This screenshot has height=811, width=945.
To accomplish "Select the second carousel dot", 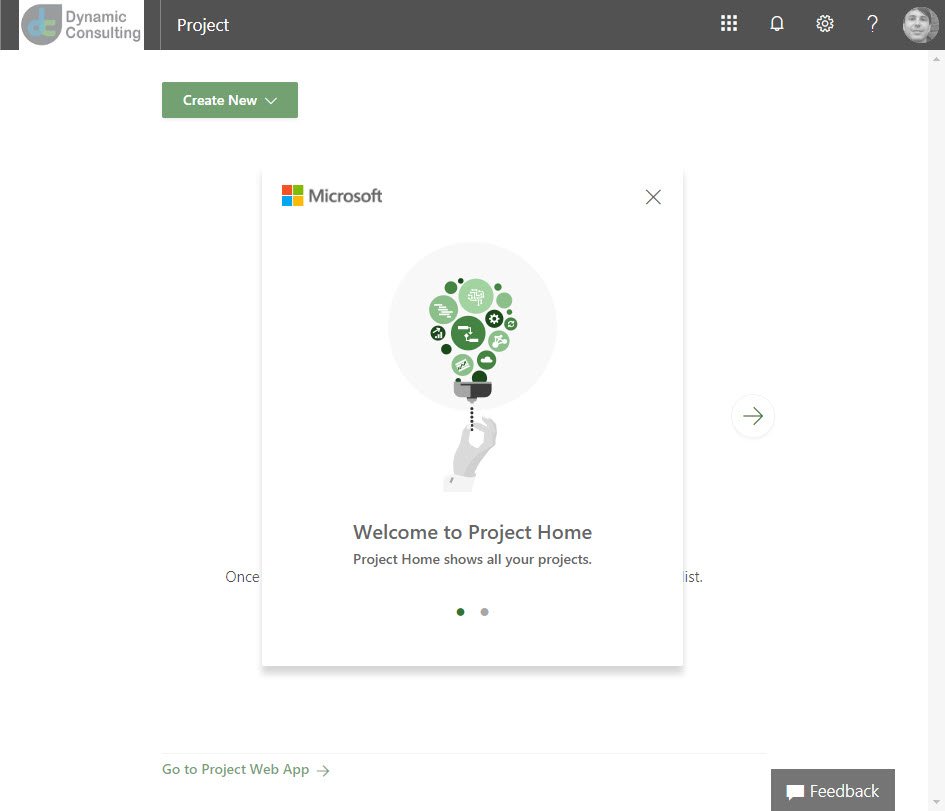I will coord(485,611).
